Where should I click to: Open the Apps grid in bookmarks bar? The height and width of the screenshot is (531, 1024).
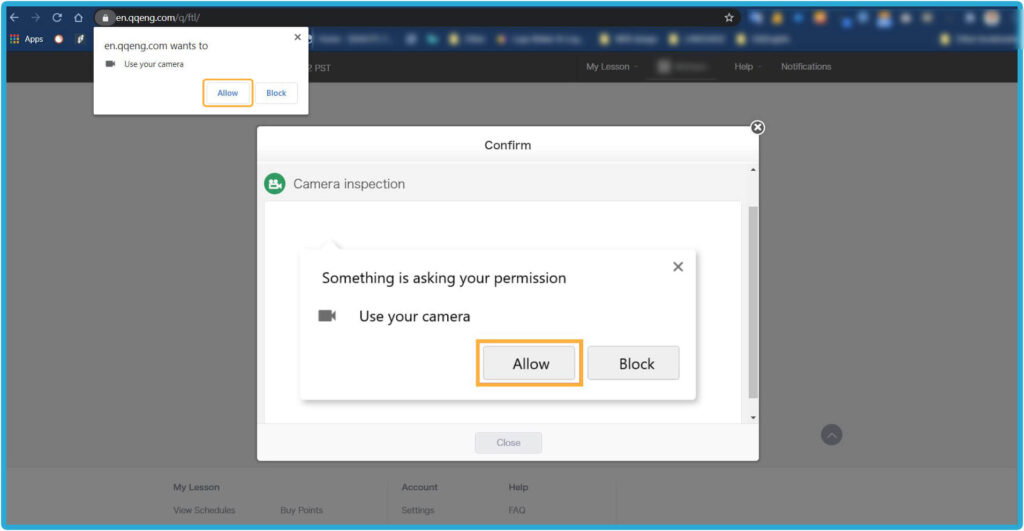click(x=27, y=39)
